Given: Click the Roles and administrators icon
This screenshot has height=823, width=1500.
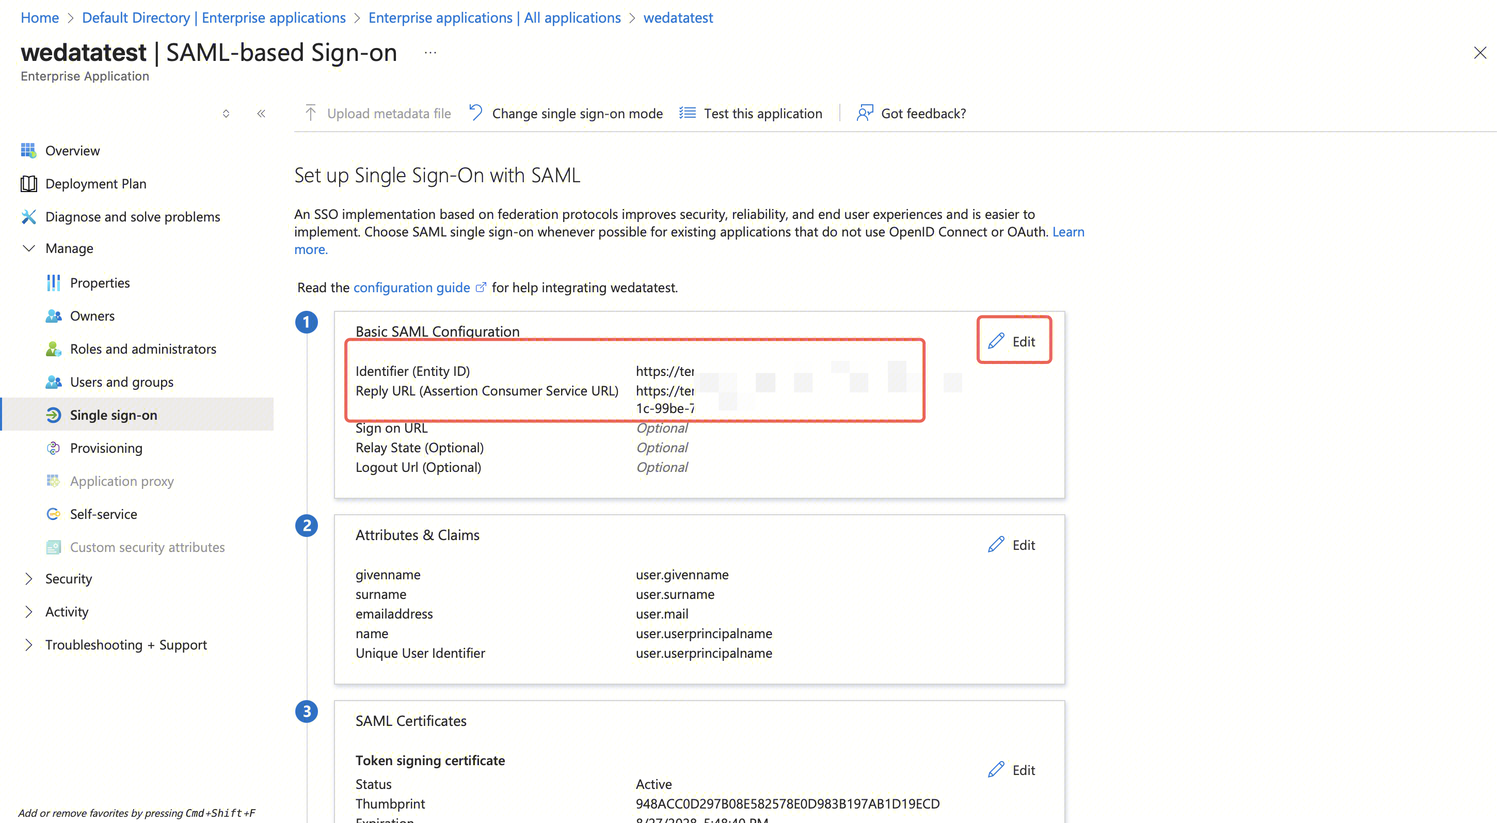Looking at the screenshot, I should 53,349.
